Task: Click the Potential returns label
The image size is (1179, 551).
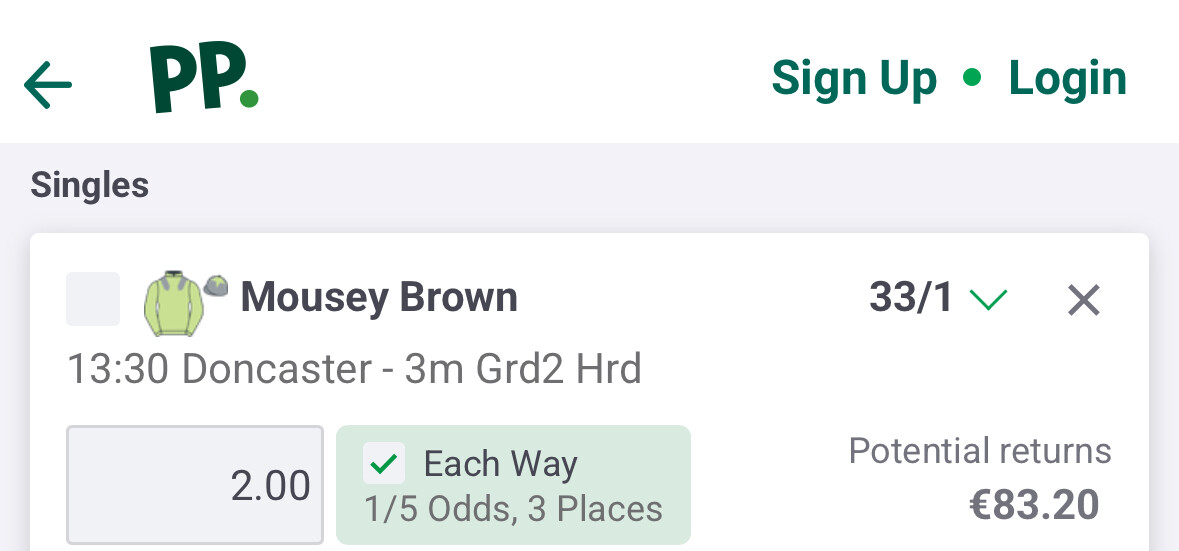Action: click(979, 451)
